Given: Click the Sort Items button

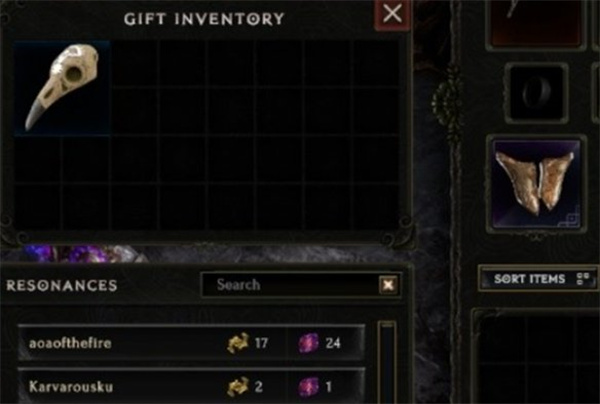Looking at the screenshot, I should pos(538,279).
